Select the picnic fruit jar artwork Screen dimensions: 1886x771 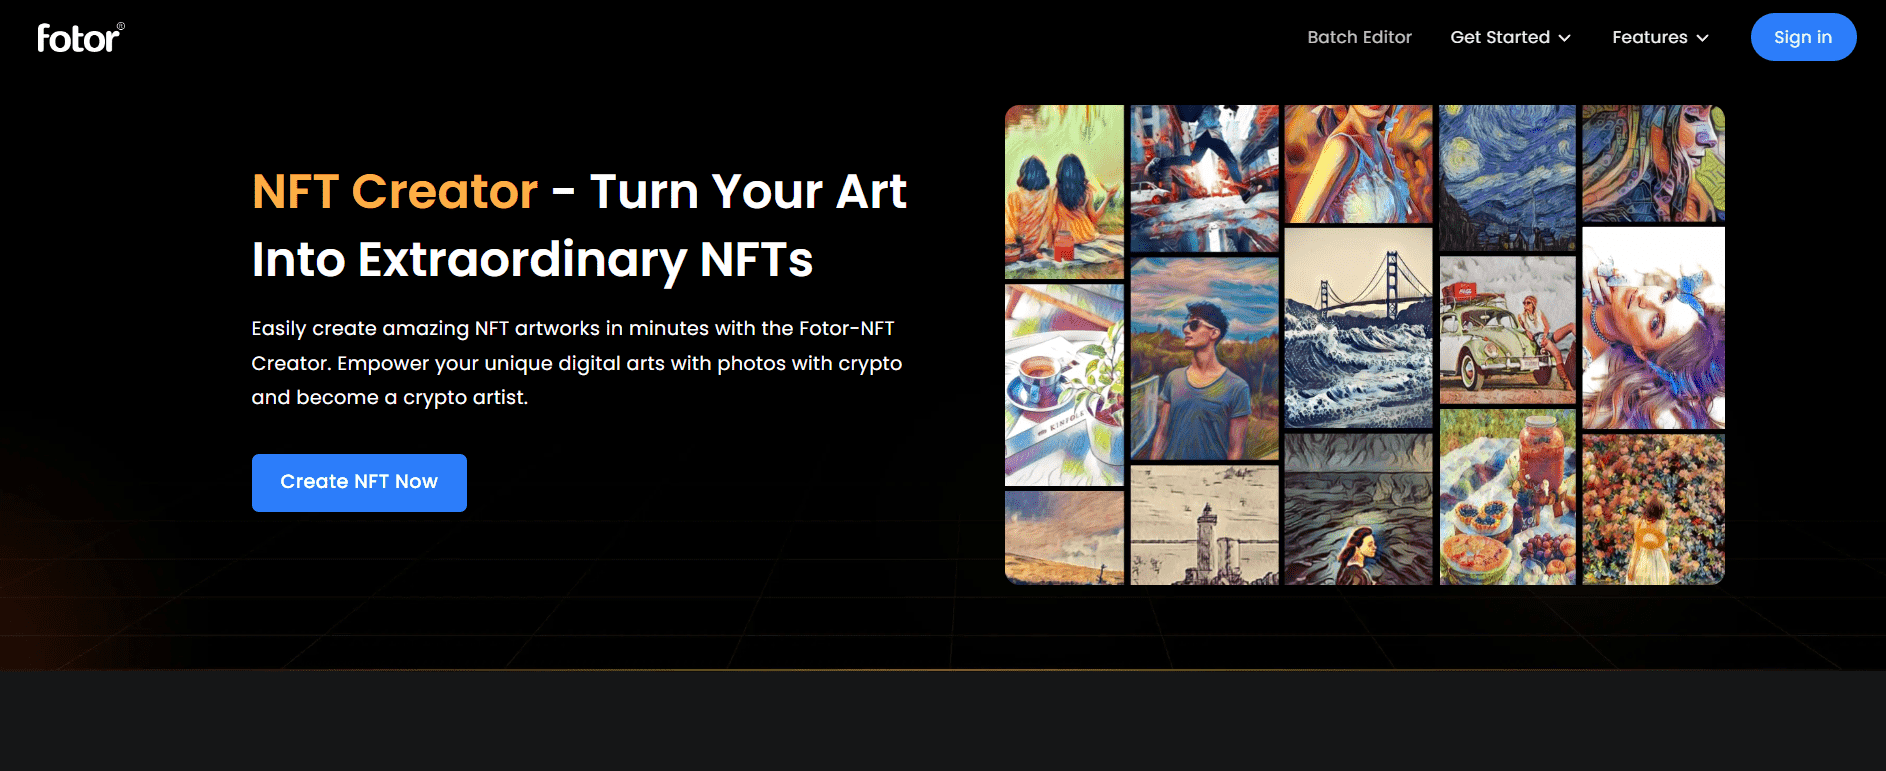[1507, 497]
